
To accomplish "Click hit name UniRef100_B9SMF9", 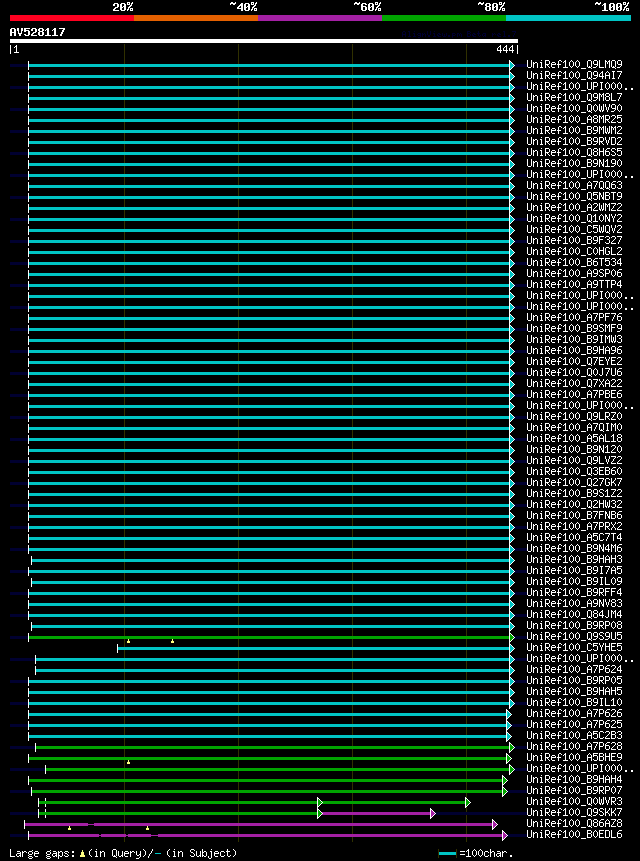I will 574,328.
